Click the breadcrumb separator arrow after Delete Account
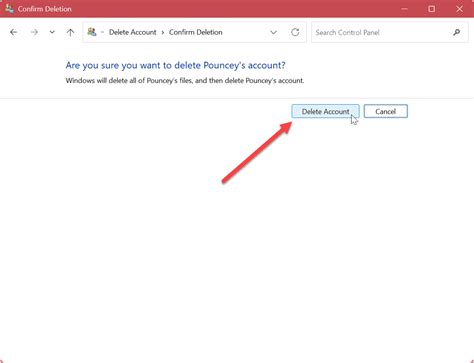The image size is (474, 363). 163,33
